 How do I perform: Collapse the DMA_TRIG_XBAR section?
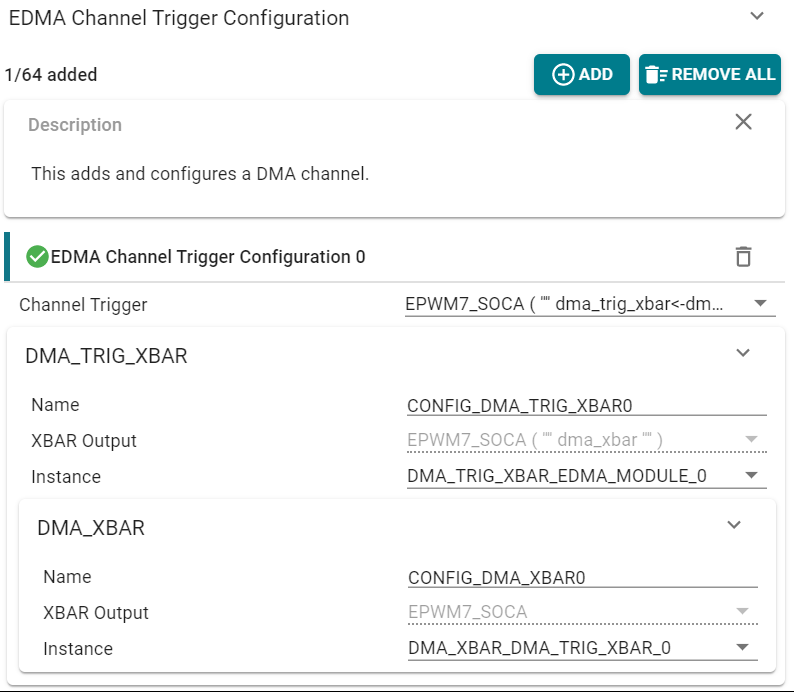[x=743, y=353]
